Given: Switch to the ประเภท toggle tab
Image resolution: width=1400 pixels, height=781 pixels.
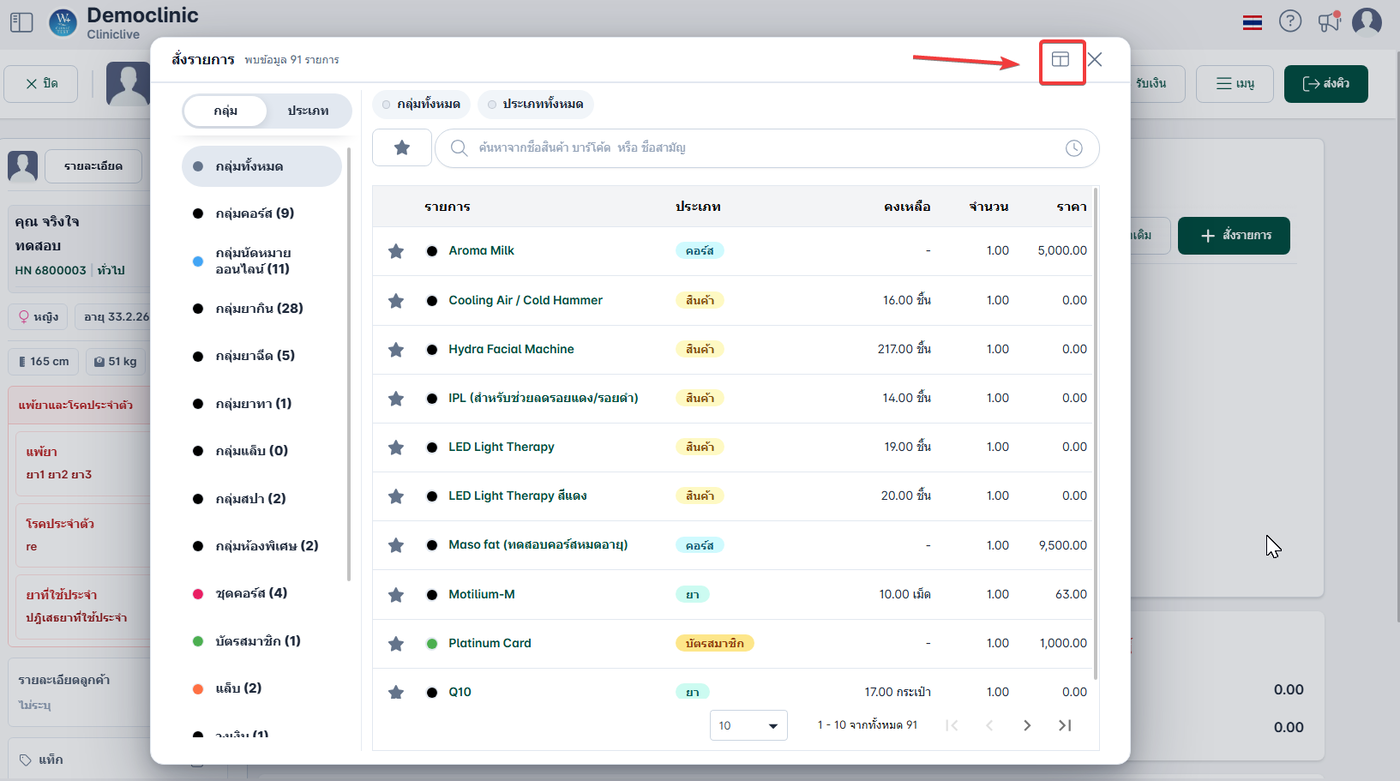Looking at the screenshot, I should pos(308,111).
